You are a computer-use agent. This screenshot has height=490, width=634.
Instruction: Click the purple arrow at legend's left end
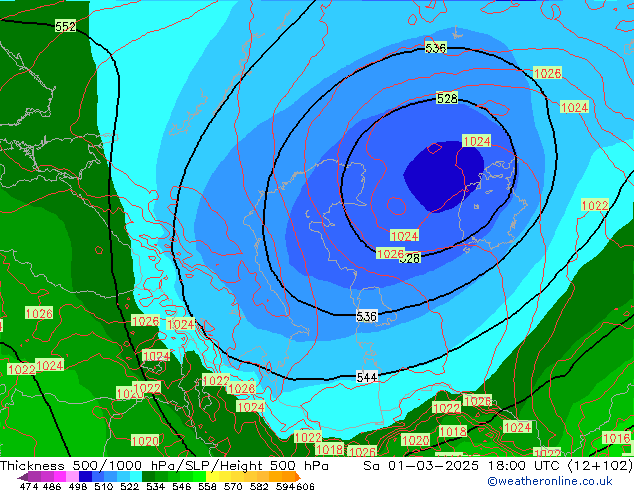[x=22, y=477]
